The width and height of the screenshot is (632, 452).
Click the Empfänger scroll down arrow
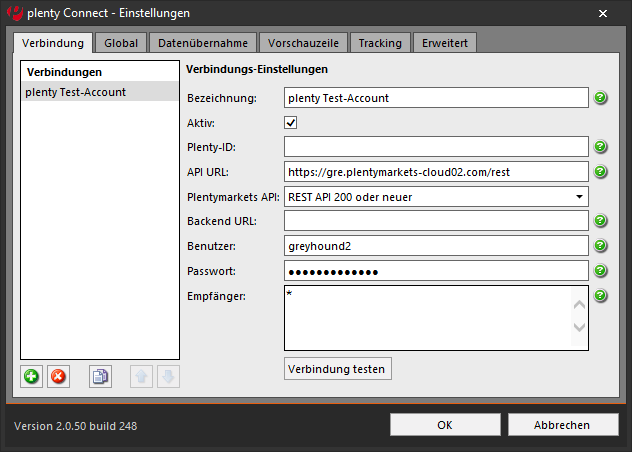[x=579, y=327]
